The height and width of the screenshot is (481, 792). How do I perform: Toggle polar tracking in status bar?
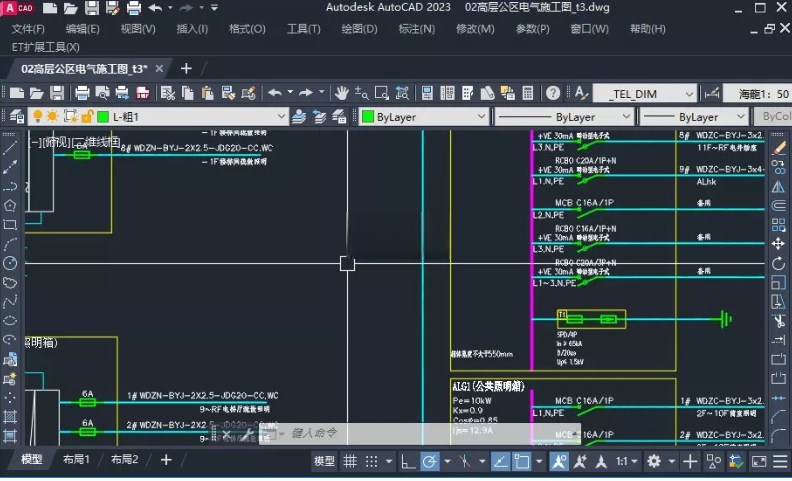click(429, 461)
